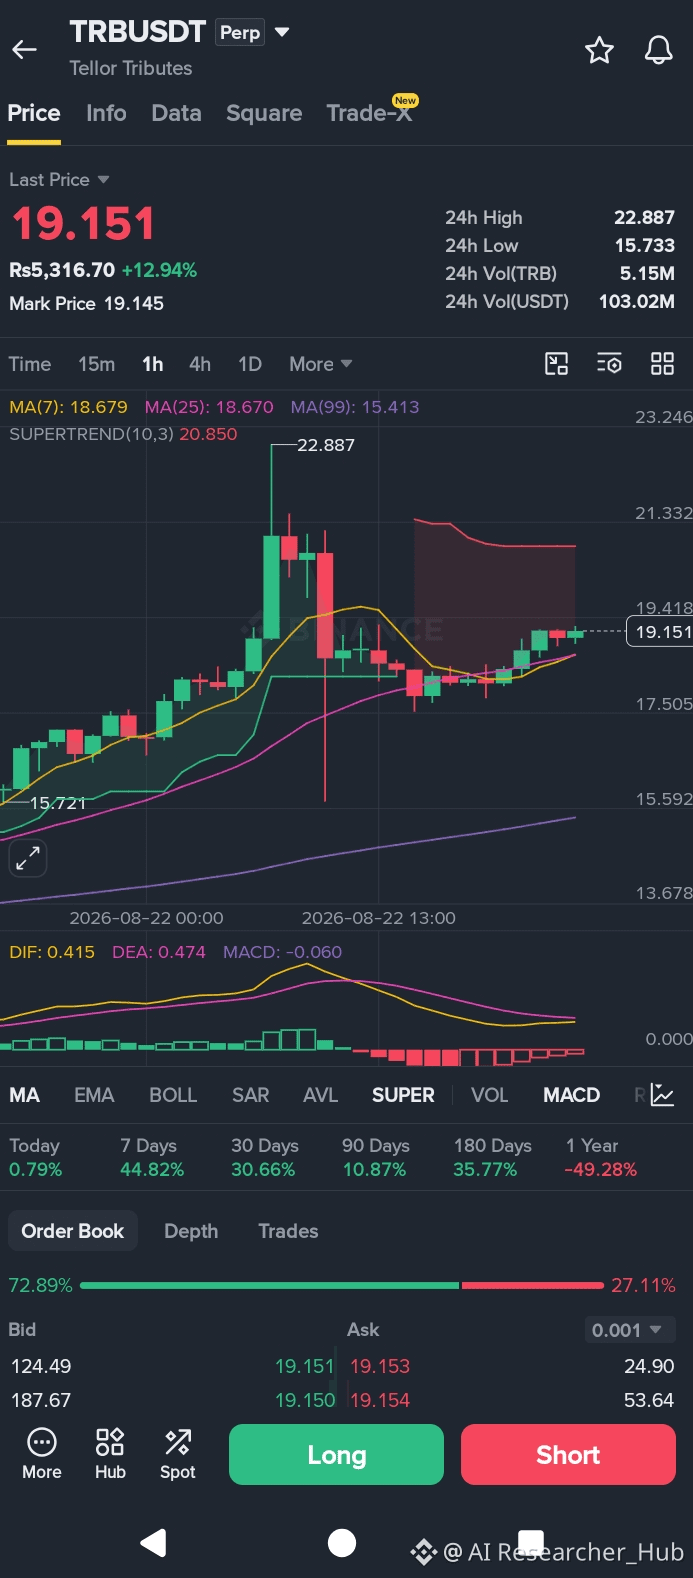Tap the 27.11% ask ratio bar

pyautogui.click(x=533, y=1285)
